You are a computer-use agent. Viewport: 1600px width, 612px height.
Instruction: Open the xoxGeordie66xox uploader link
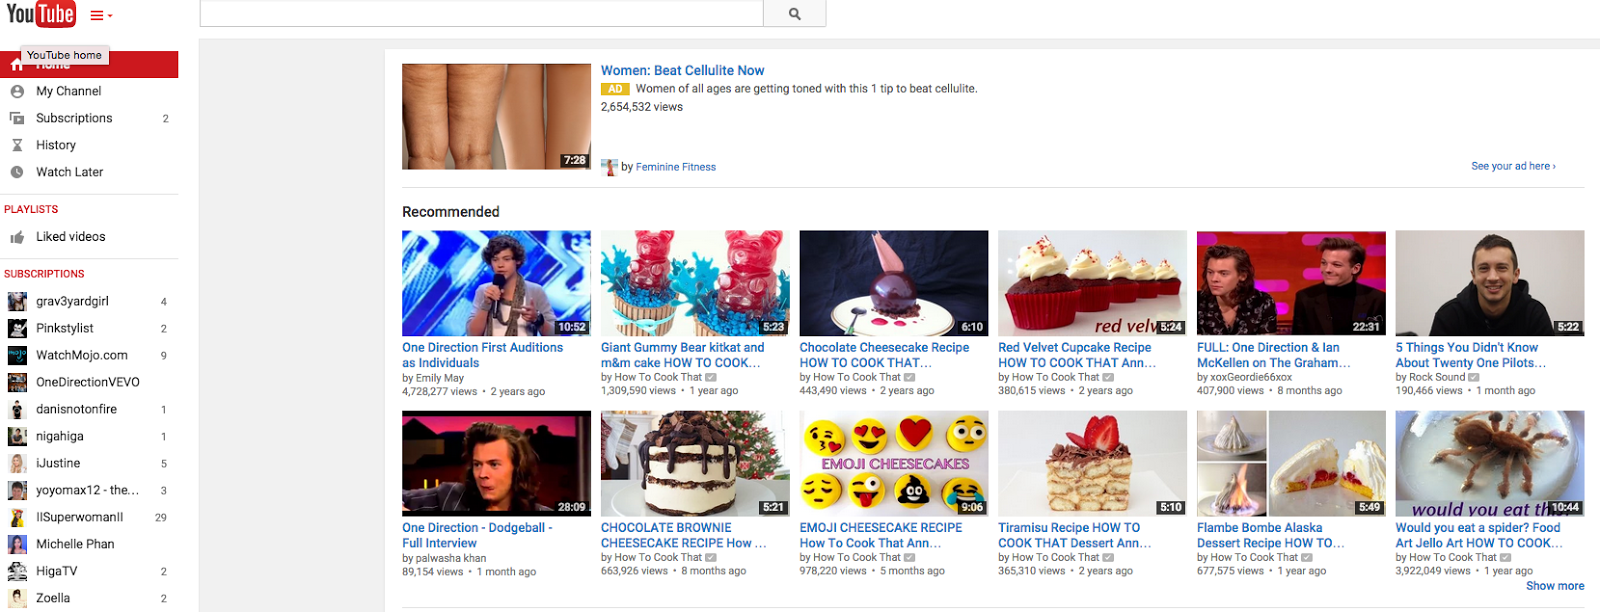(1252, 377)
